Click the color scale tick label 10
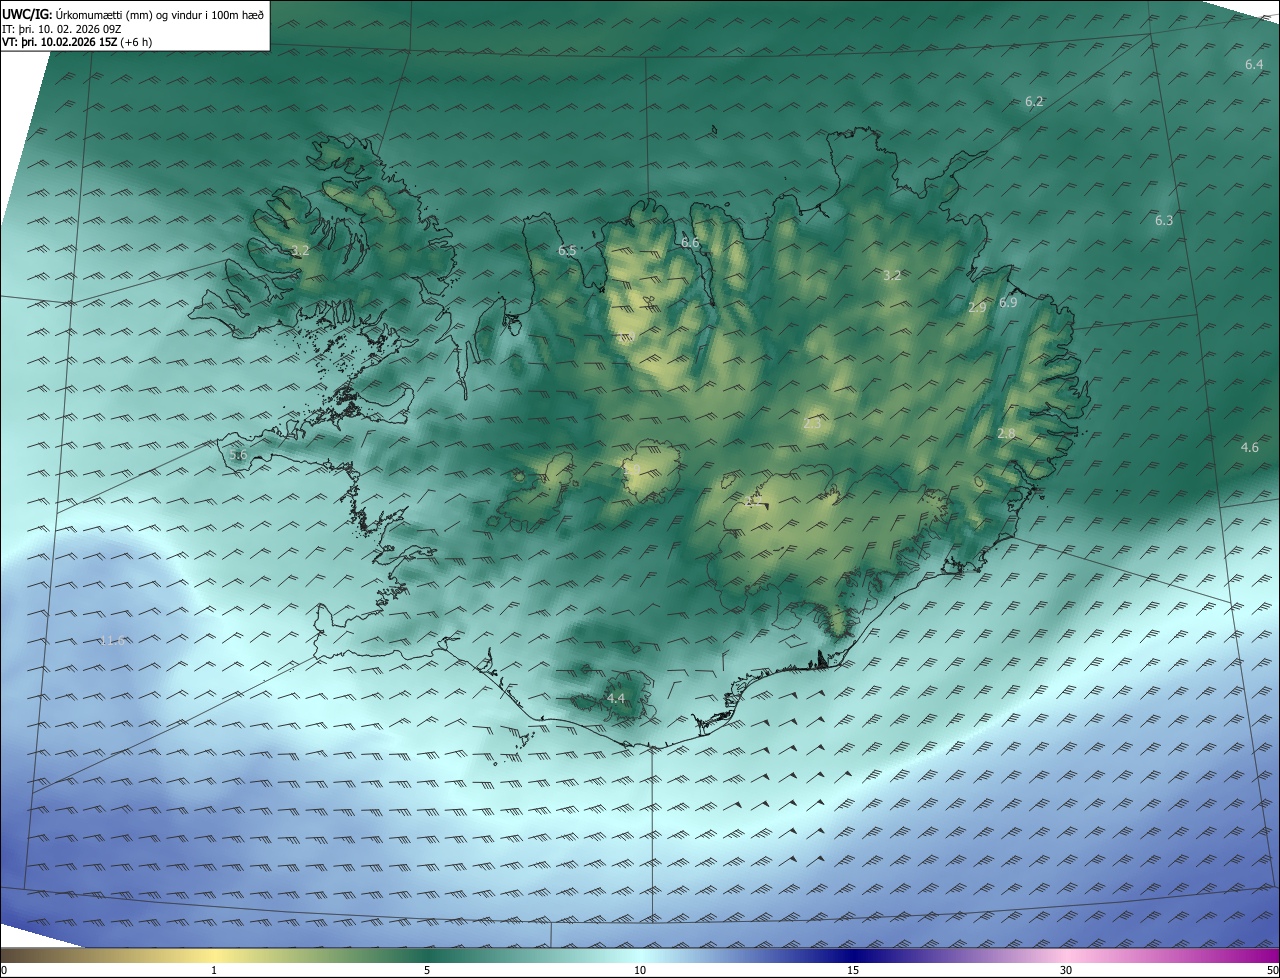Viewport: 1280px width, 978px height. tap(640, 970)
